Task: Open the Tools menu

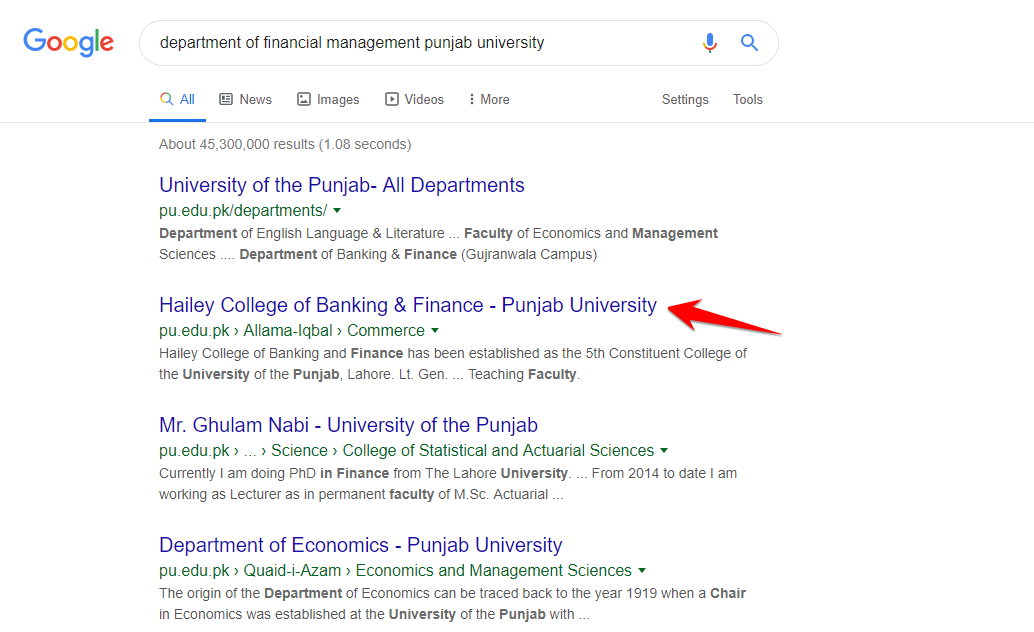Action: click(748, 100)
